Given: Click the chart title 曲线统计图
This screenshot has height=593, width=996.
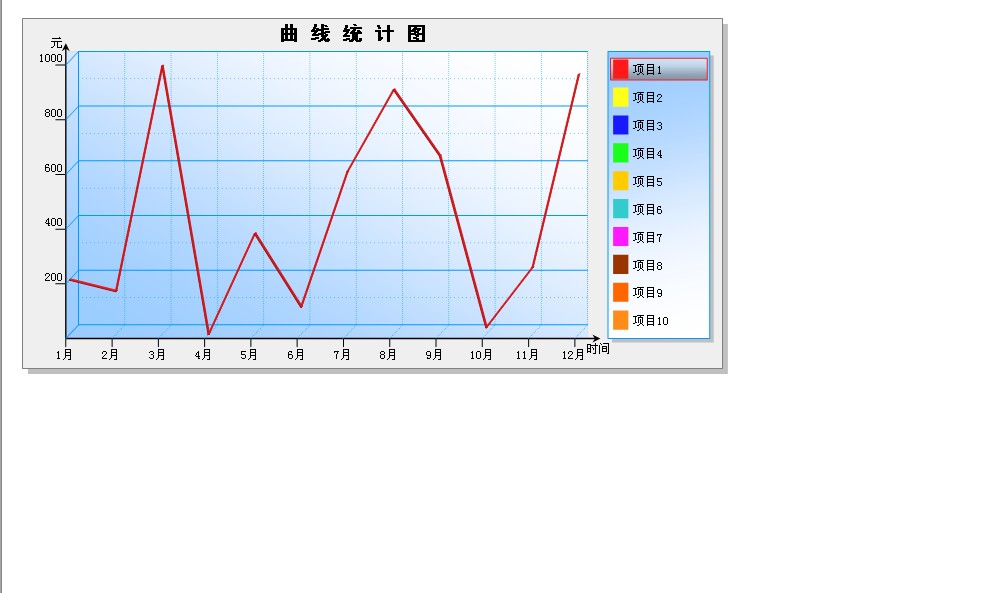Looking at the screenshot, I should [353, 34].
